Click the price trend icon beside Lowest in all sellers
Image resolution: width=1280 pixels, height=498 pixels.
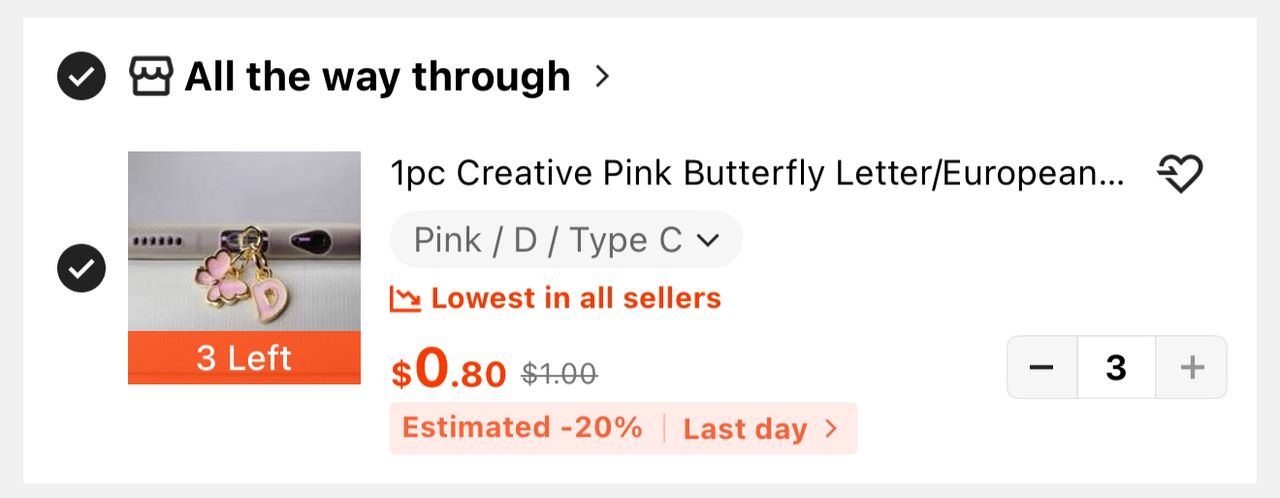coord(405,298)
